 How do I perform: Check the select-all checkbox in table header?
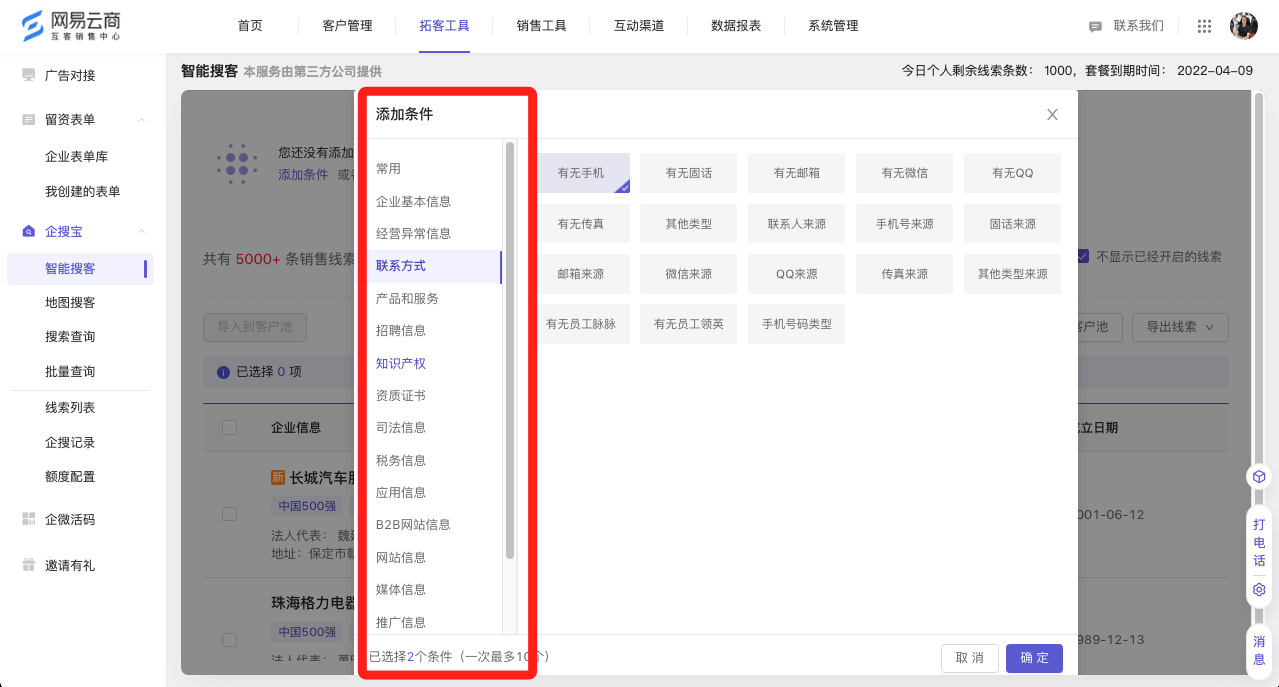pyautogui.click(x=229, y=427)
